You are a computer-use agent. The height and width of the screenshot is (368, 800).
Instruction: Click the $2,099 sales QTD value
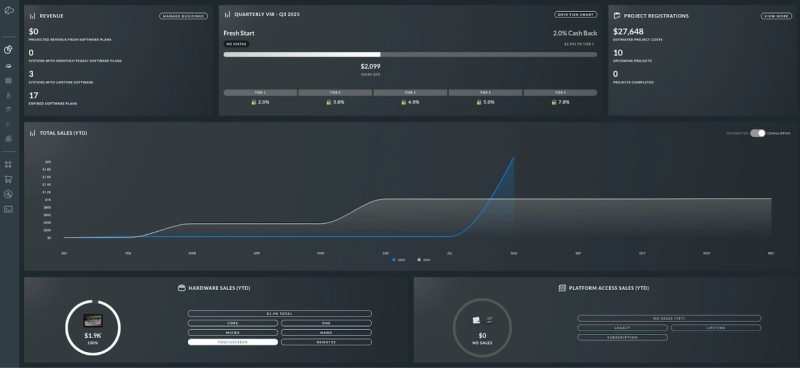point(370,66)
